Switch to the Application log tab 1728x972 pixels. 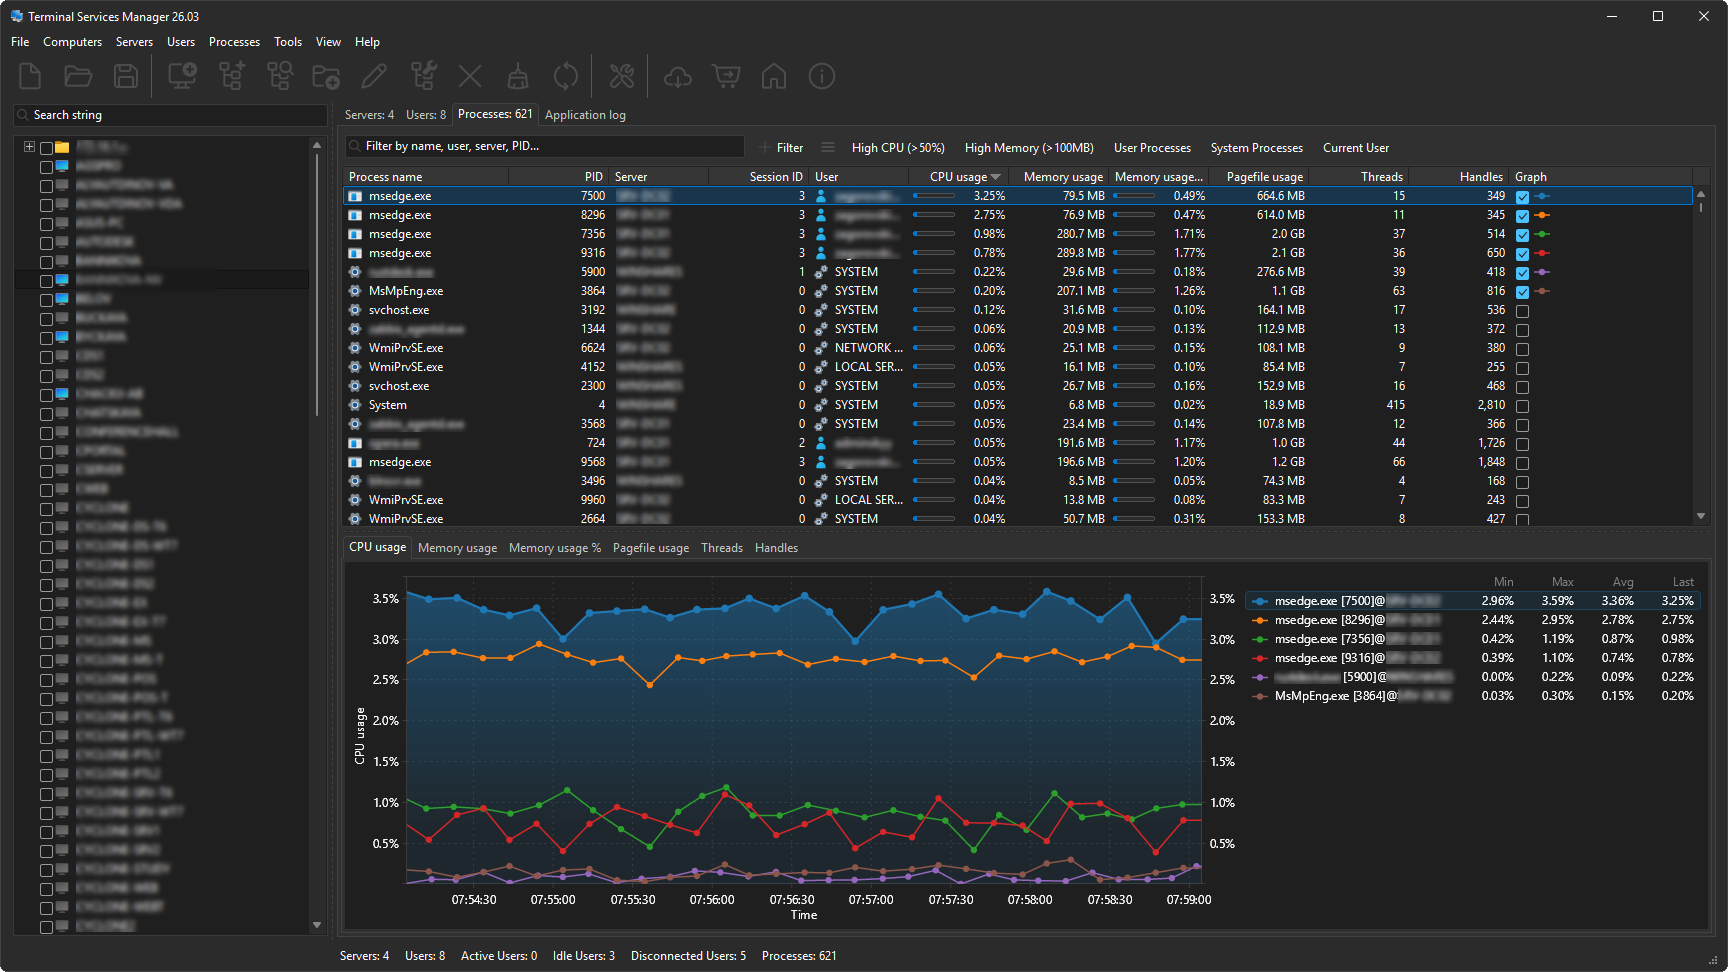(x=585, y=115)
